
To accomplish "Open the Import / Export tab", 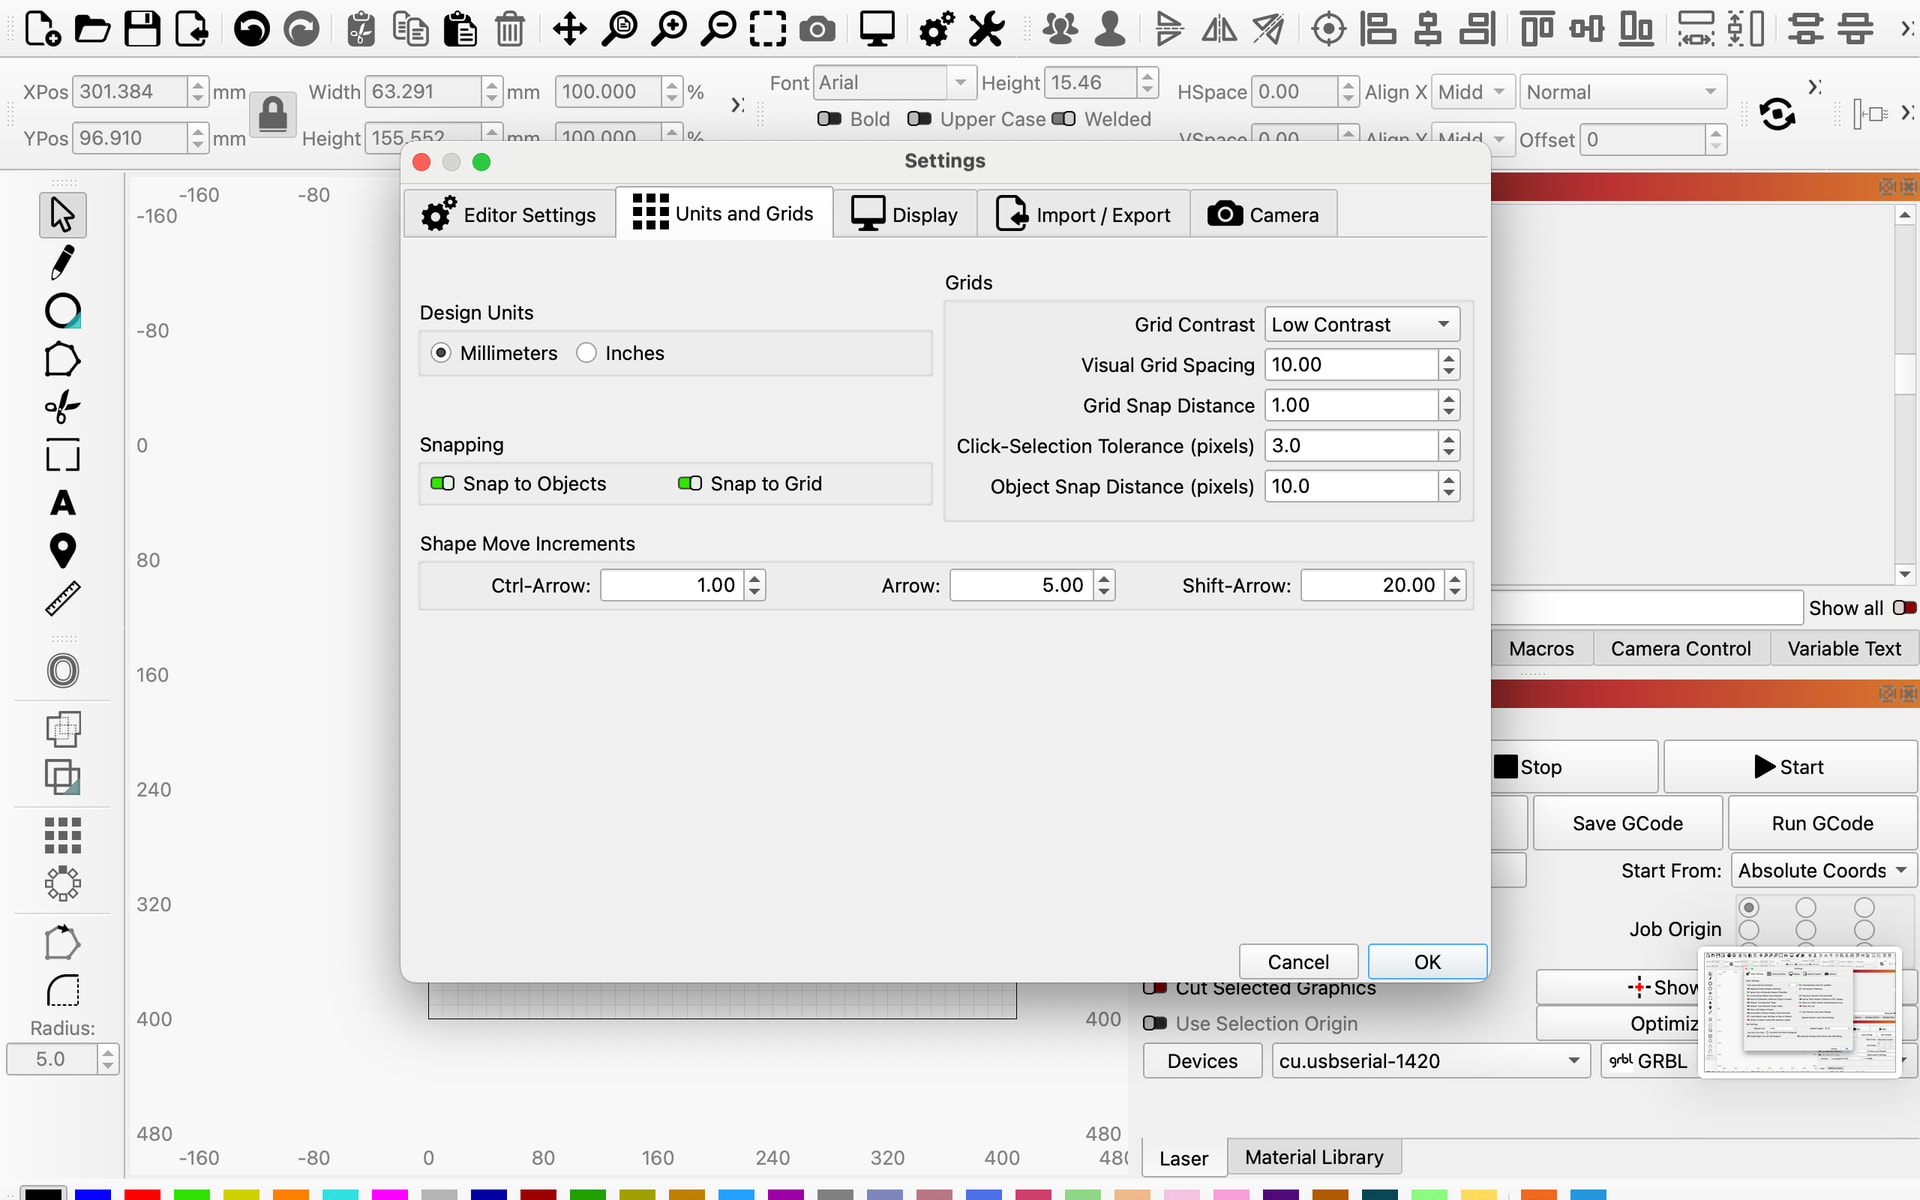I will [1083, 215].
